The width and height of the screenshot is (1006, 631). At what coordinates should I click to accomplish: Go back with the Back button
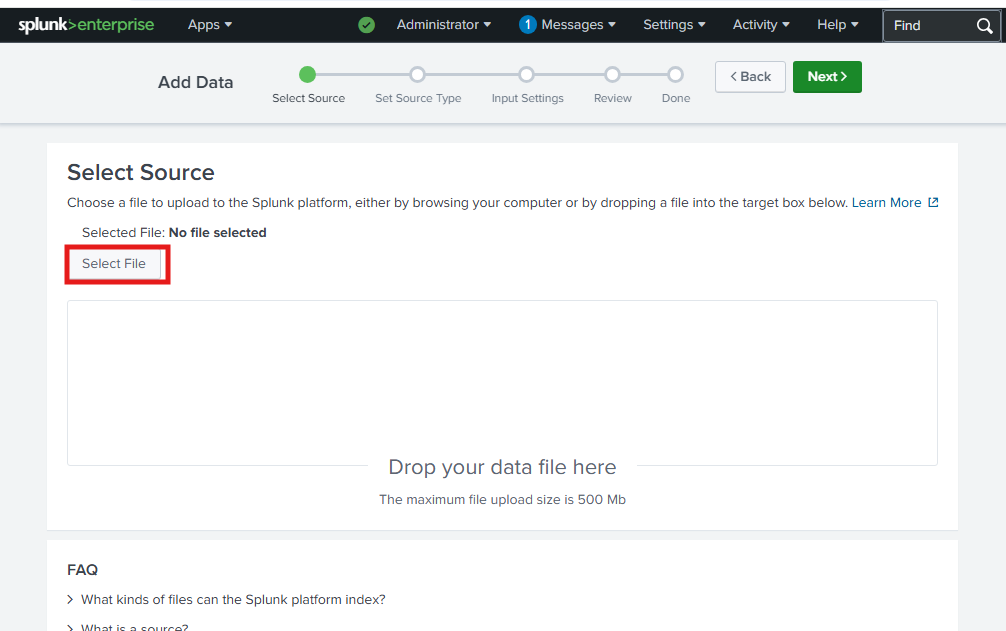coord(750,77)
